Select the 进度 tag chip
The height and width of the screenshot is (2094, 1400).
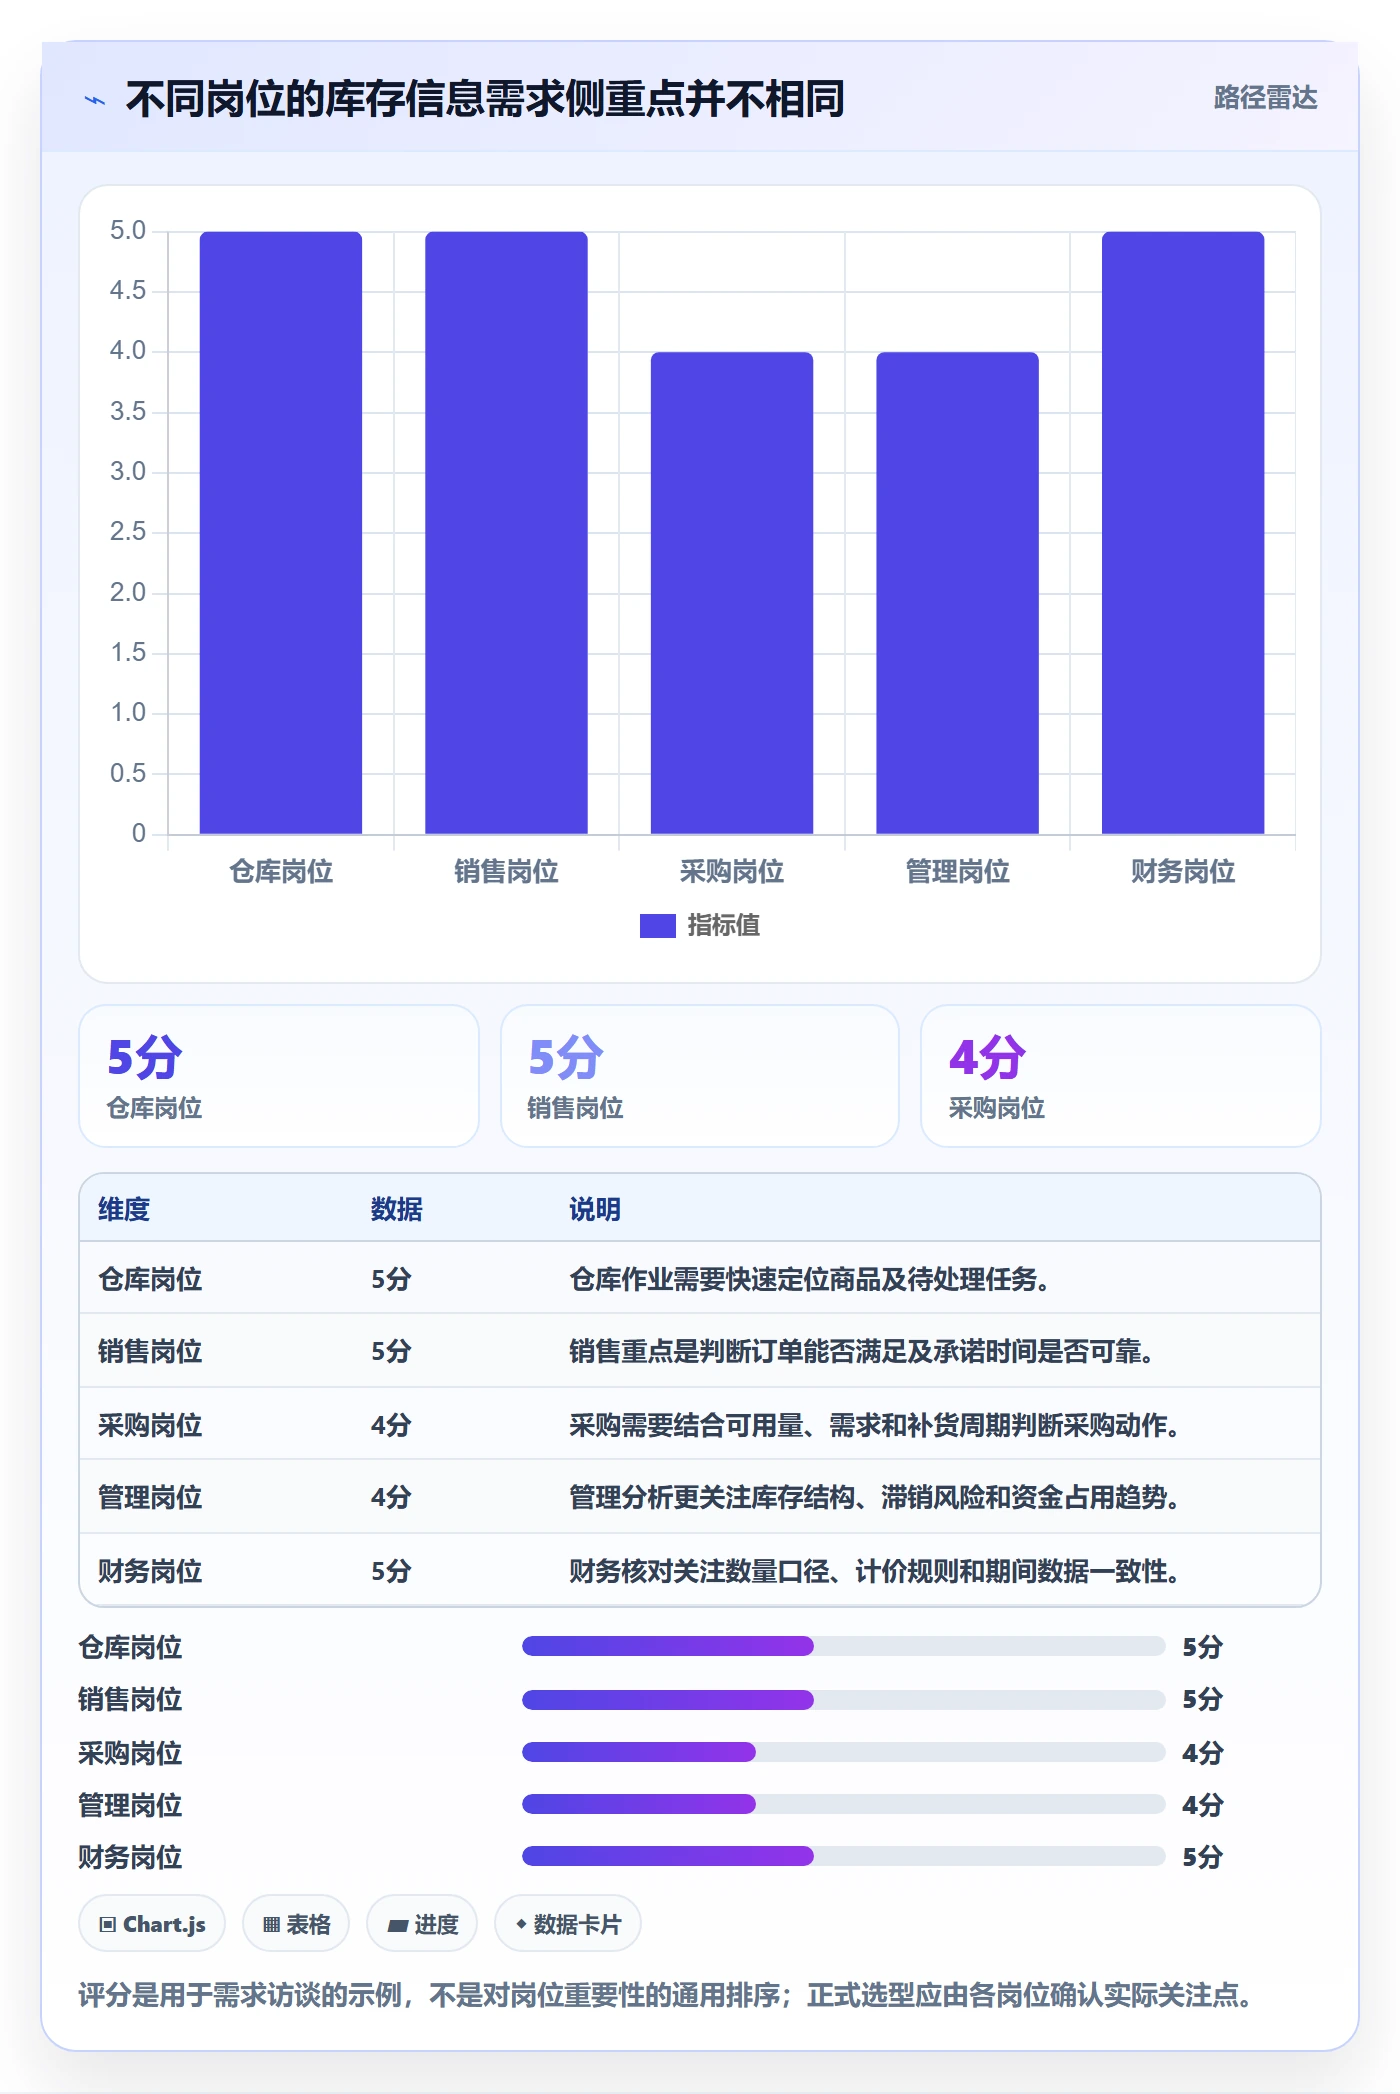pyautogui.click(x=422, y=1924)
